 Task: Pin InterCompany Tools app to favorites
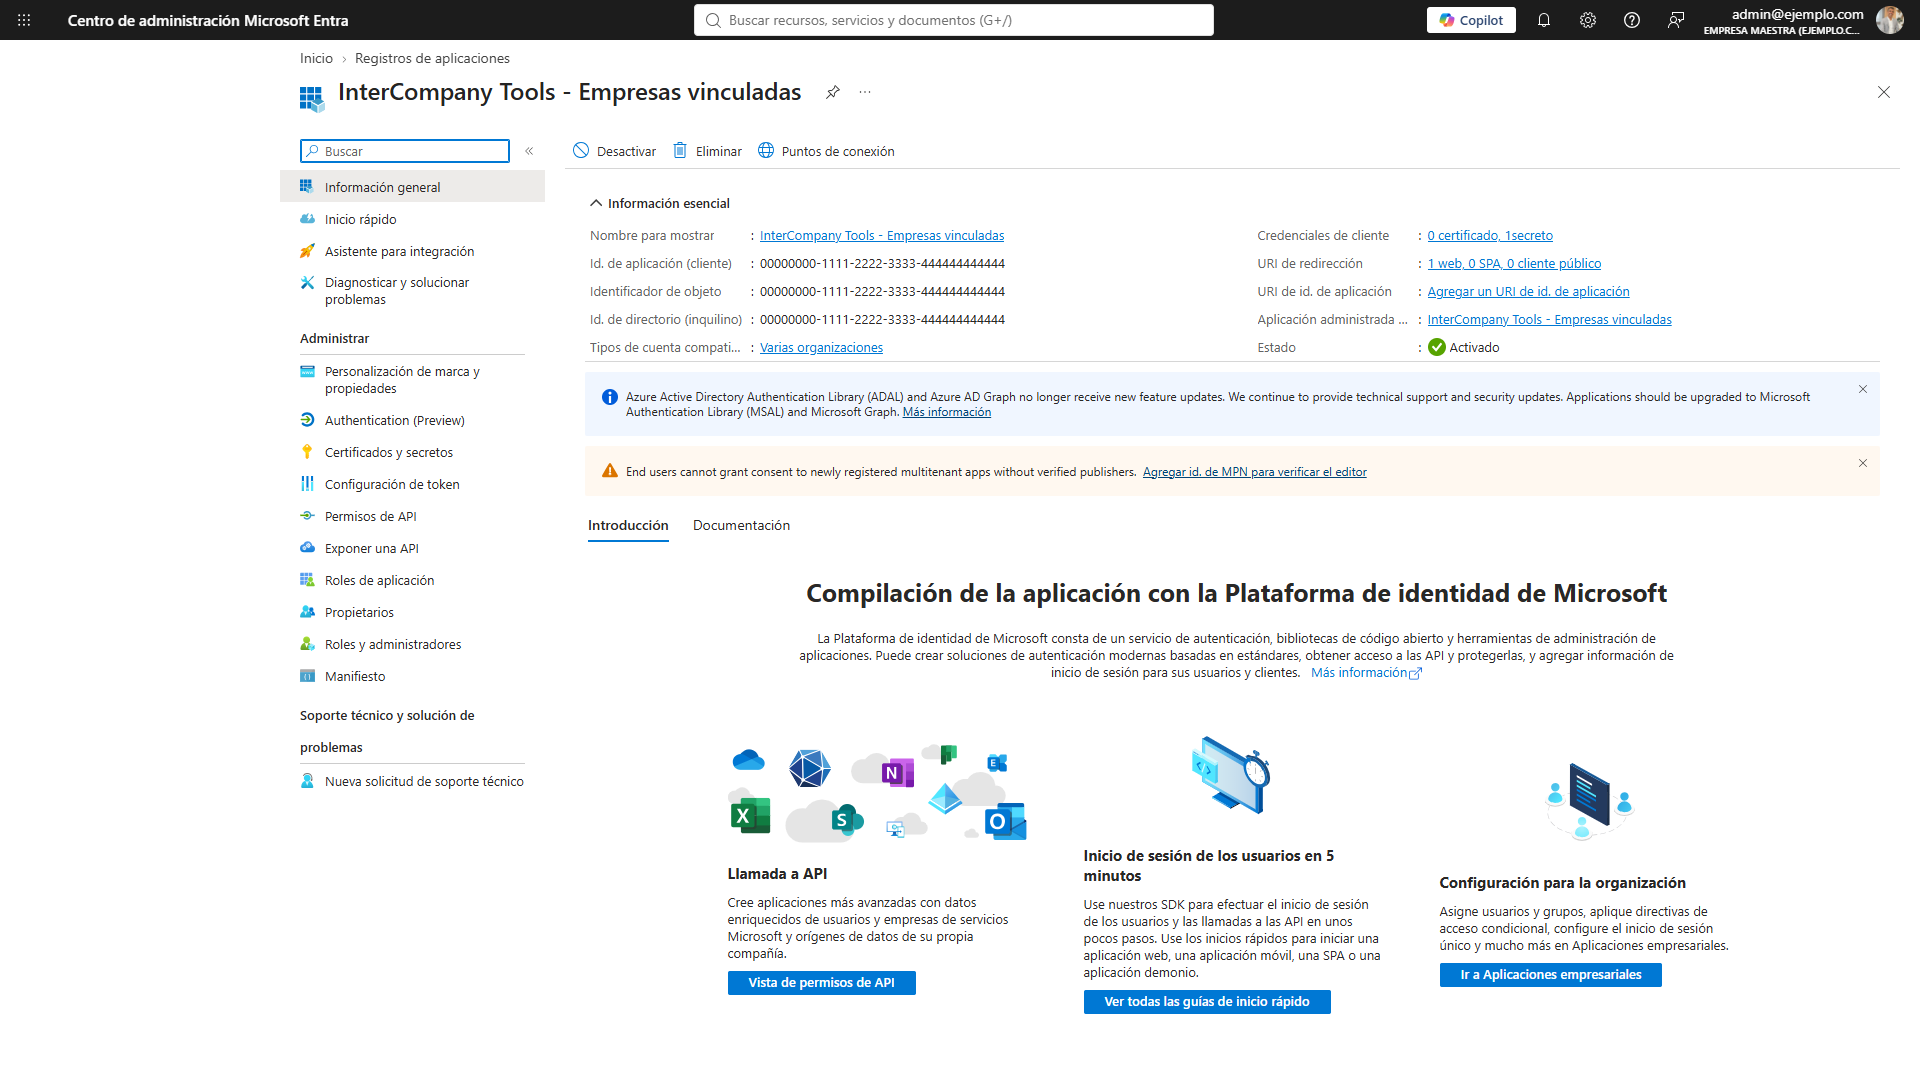pos(832,92)
